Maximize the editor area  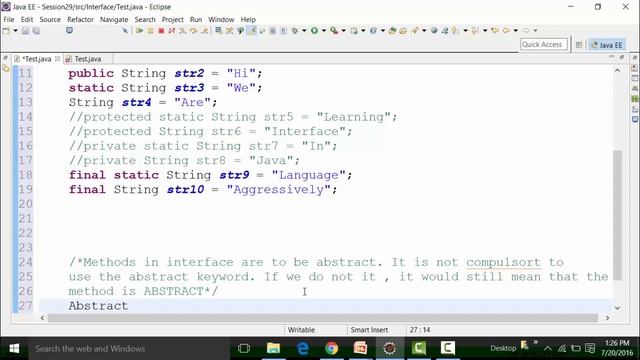point(622,57)
